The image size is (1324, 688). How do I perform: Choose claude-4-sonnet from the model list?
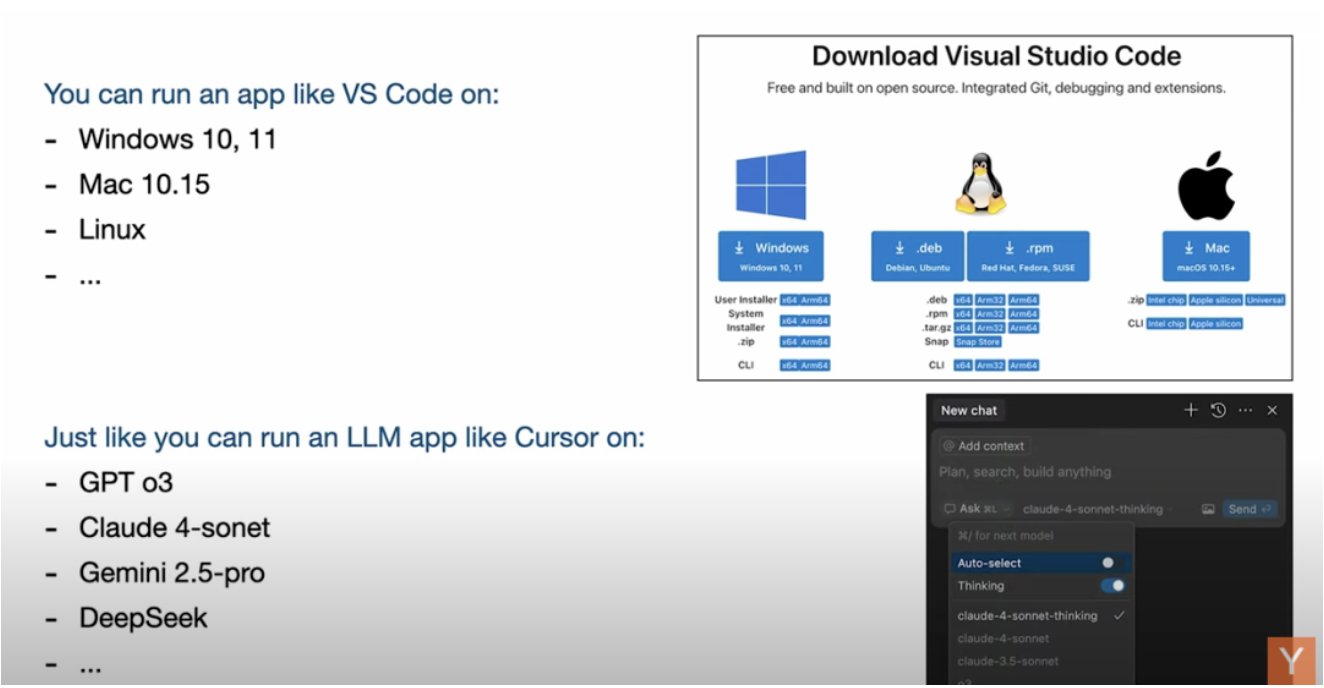[x=1041, y=638]
